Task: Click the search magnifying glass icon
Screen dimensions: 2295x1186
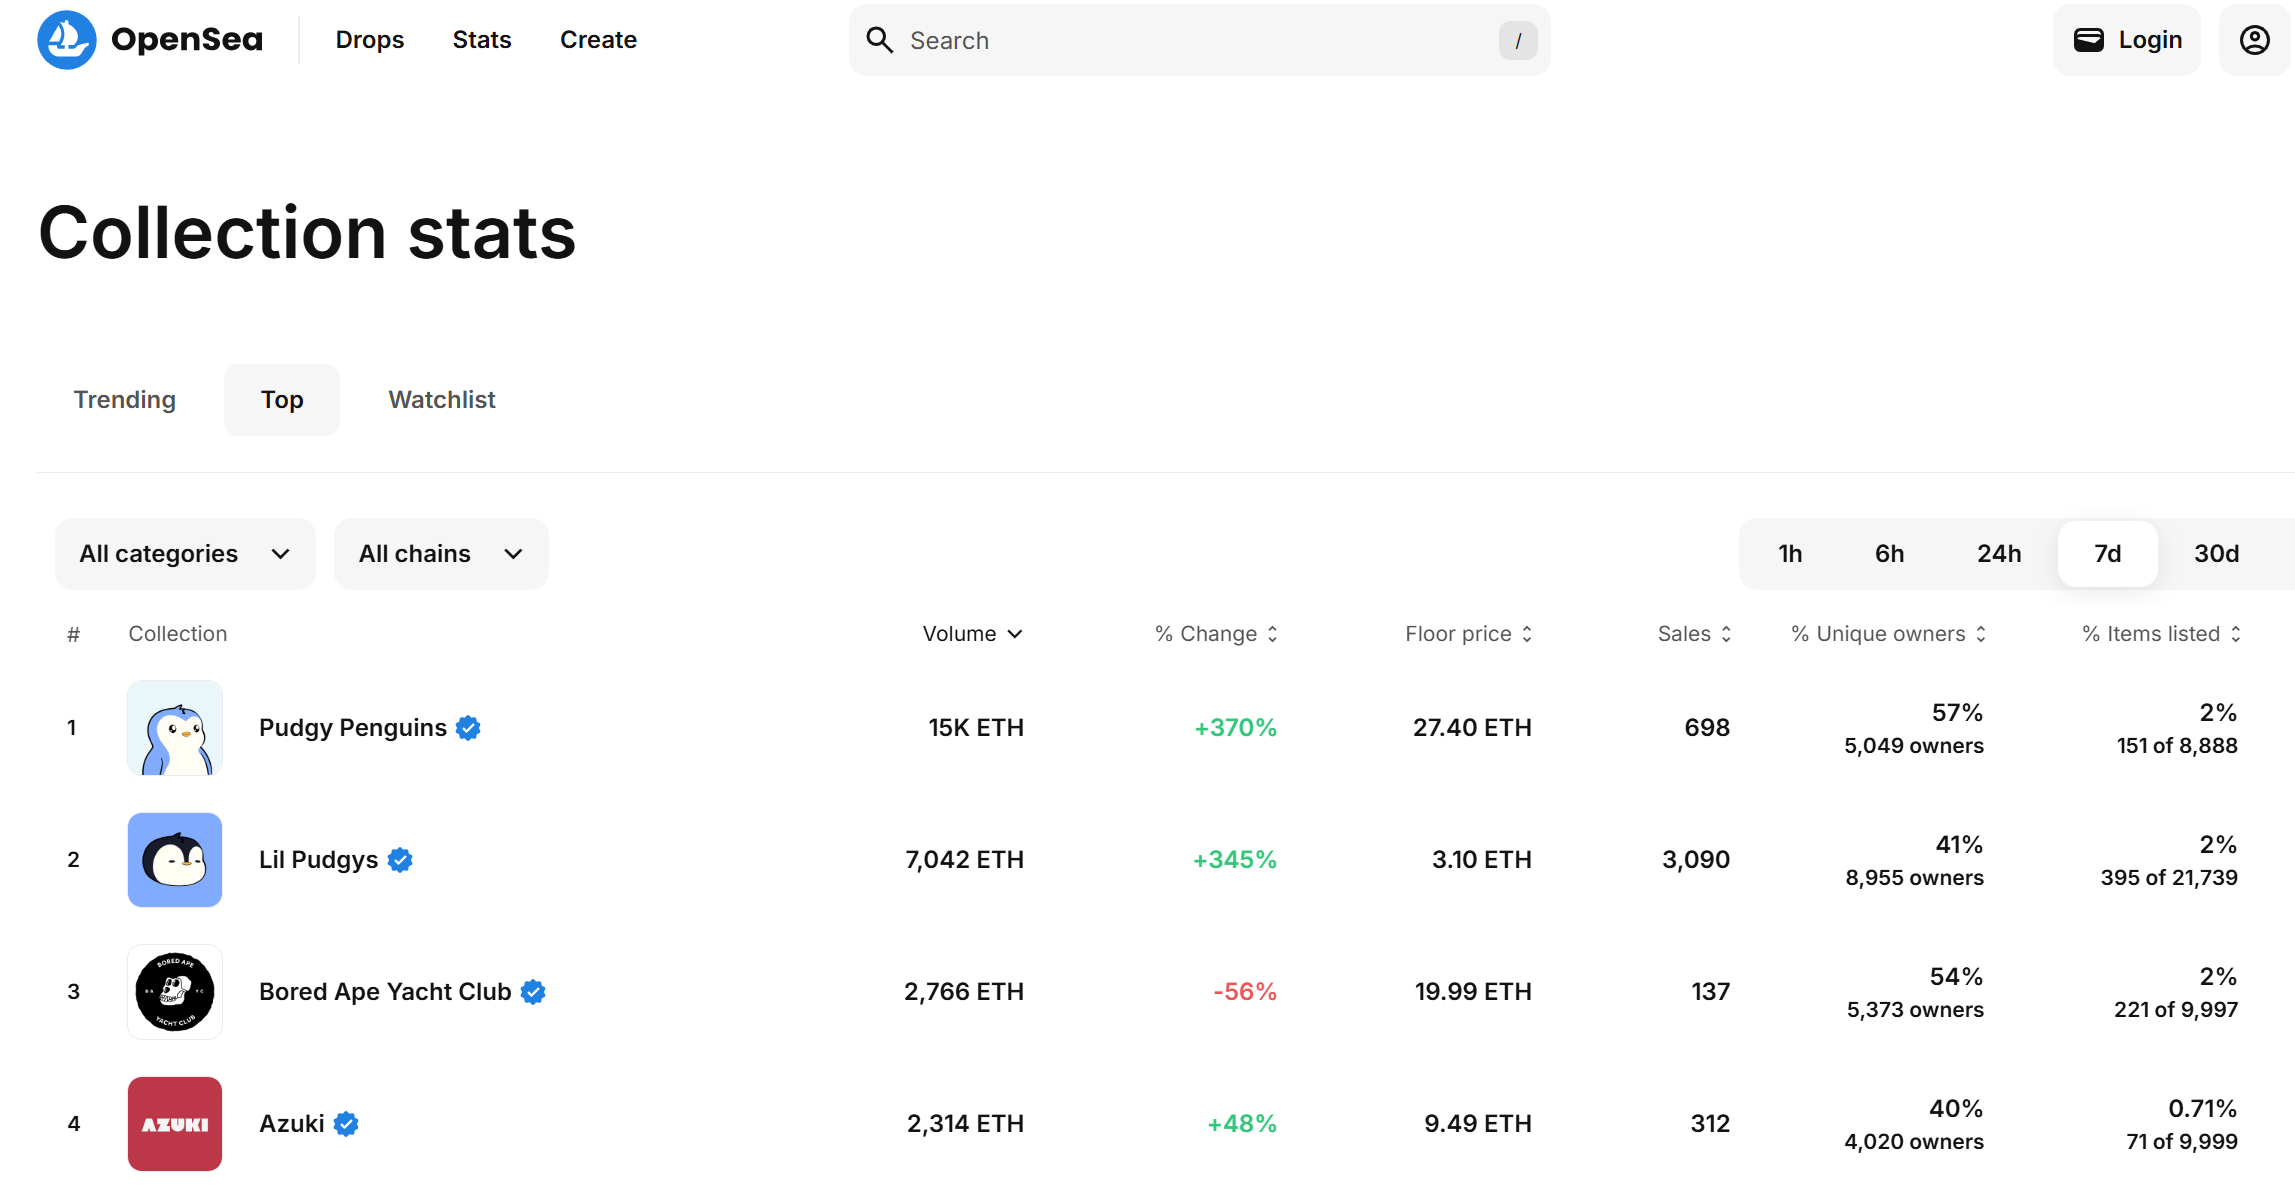Action: point(879,40)
